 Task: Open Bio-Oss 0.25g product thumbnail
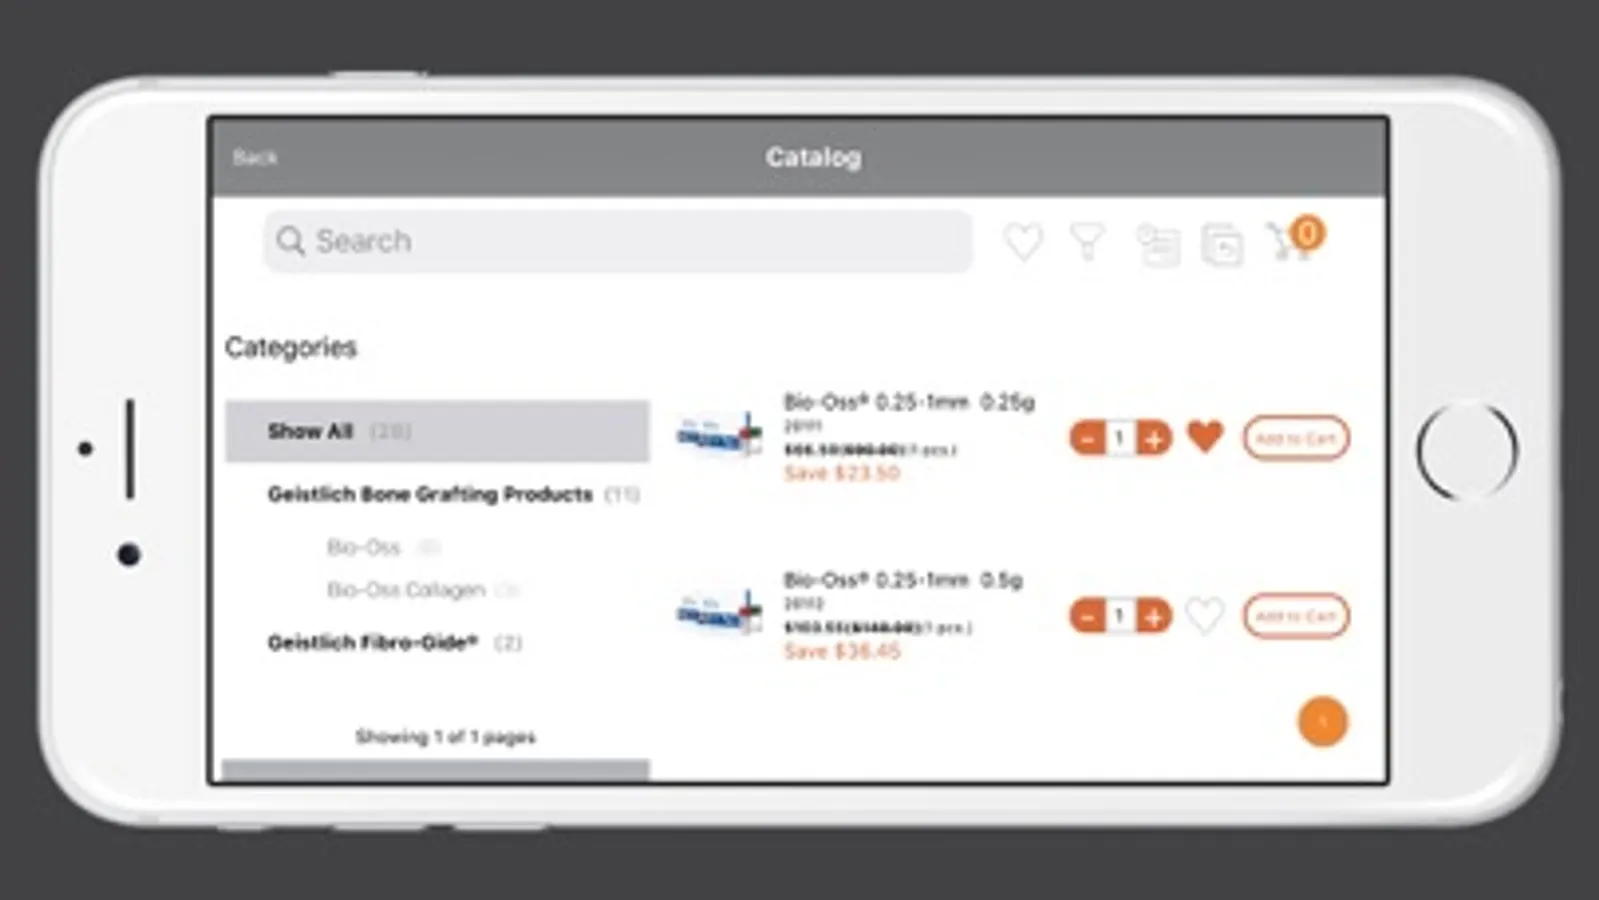pyautogui.click(x=719, y=434)
